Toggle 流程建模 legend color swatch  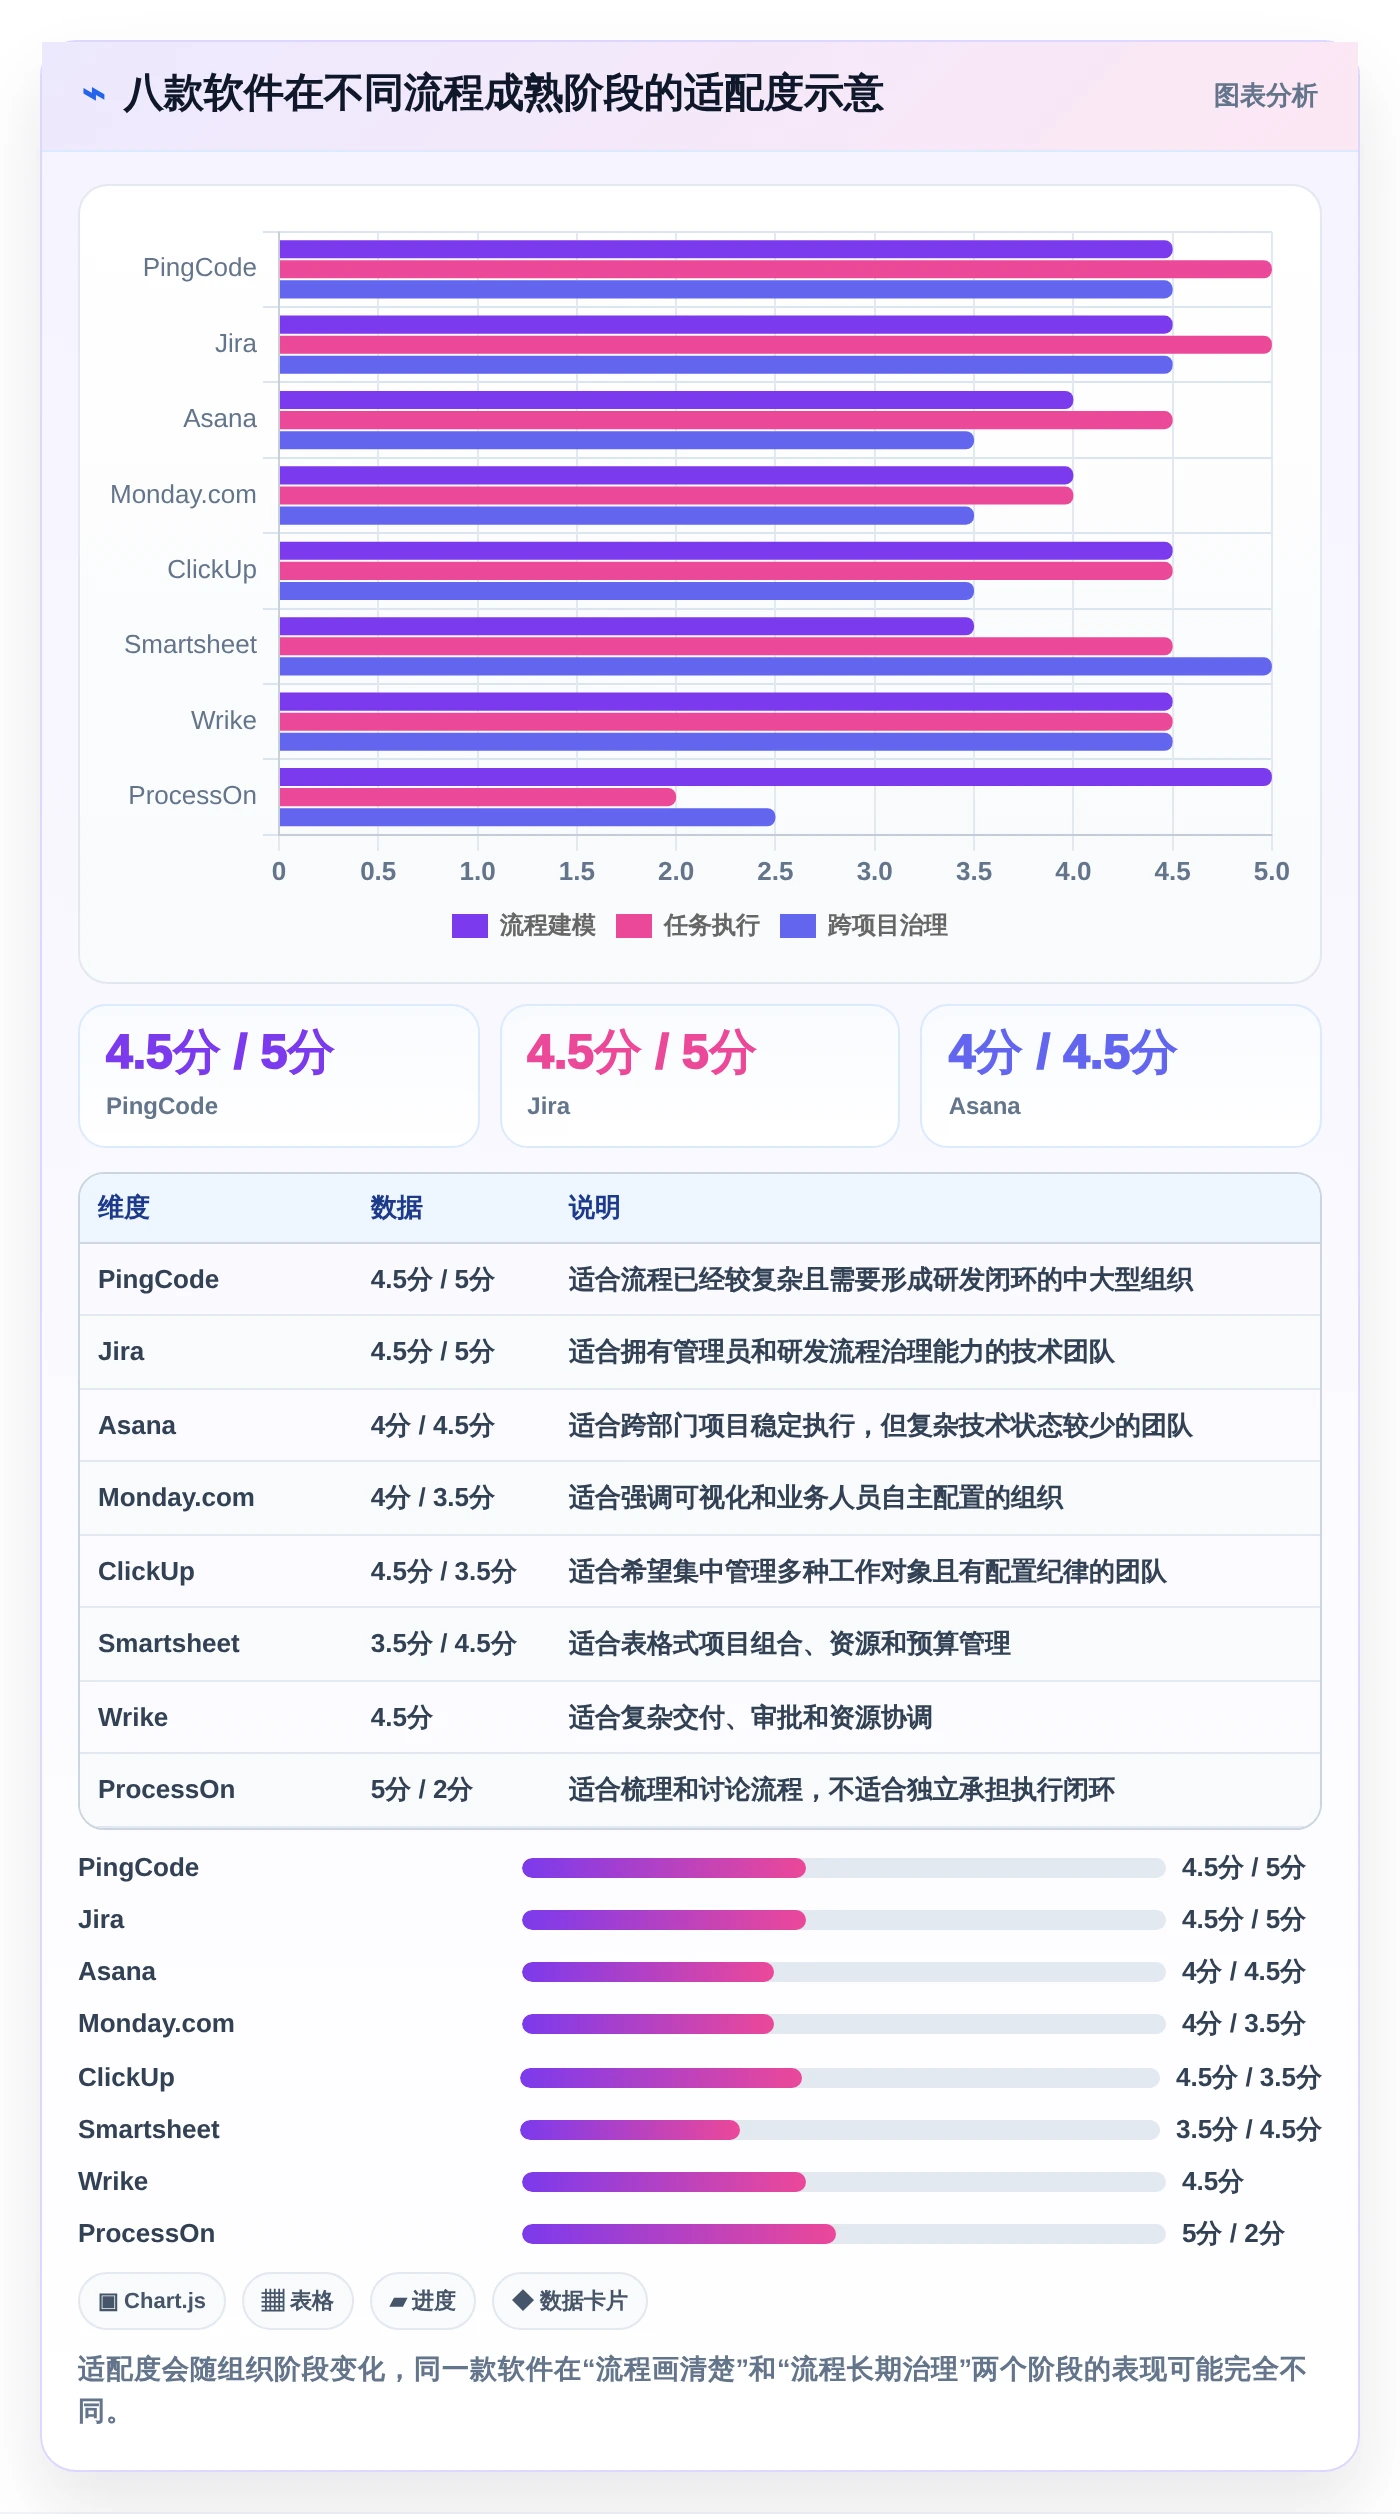[x=470, y=926]
